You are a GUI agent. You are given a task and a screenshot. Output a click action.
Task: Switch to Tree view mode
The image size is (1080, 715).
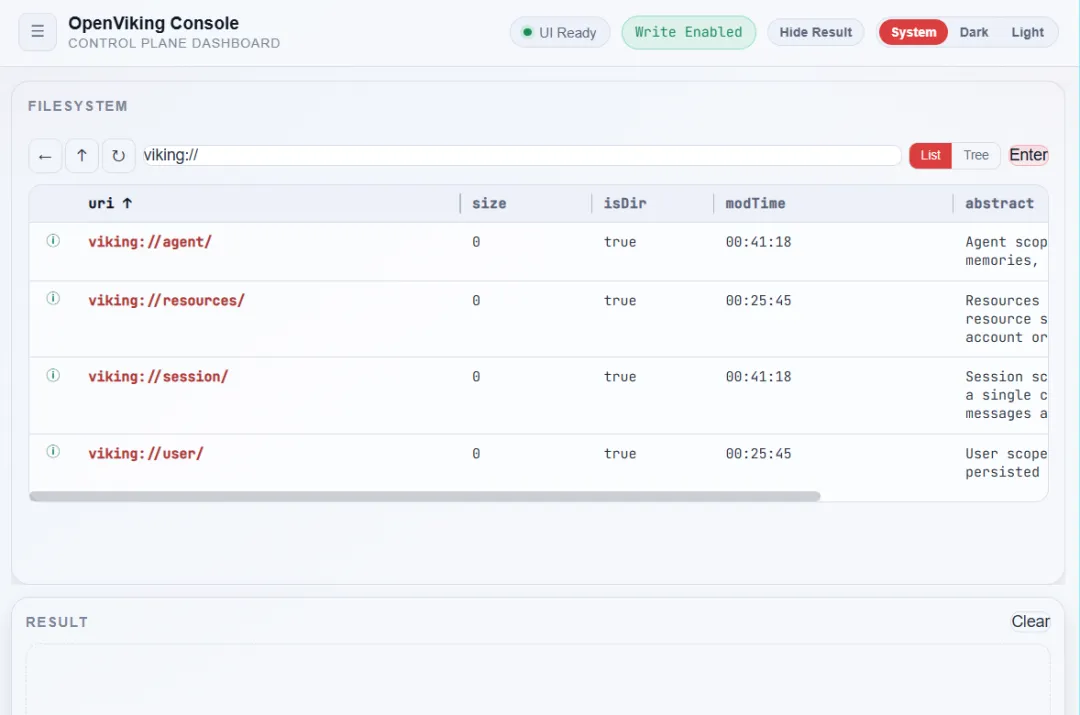tap(976, 156)
